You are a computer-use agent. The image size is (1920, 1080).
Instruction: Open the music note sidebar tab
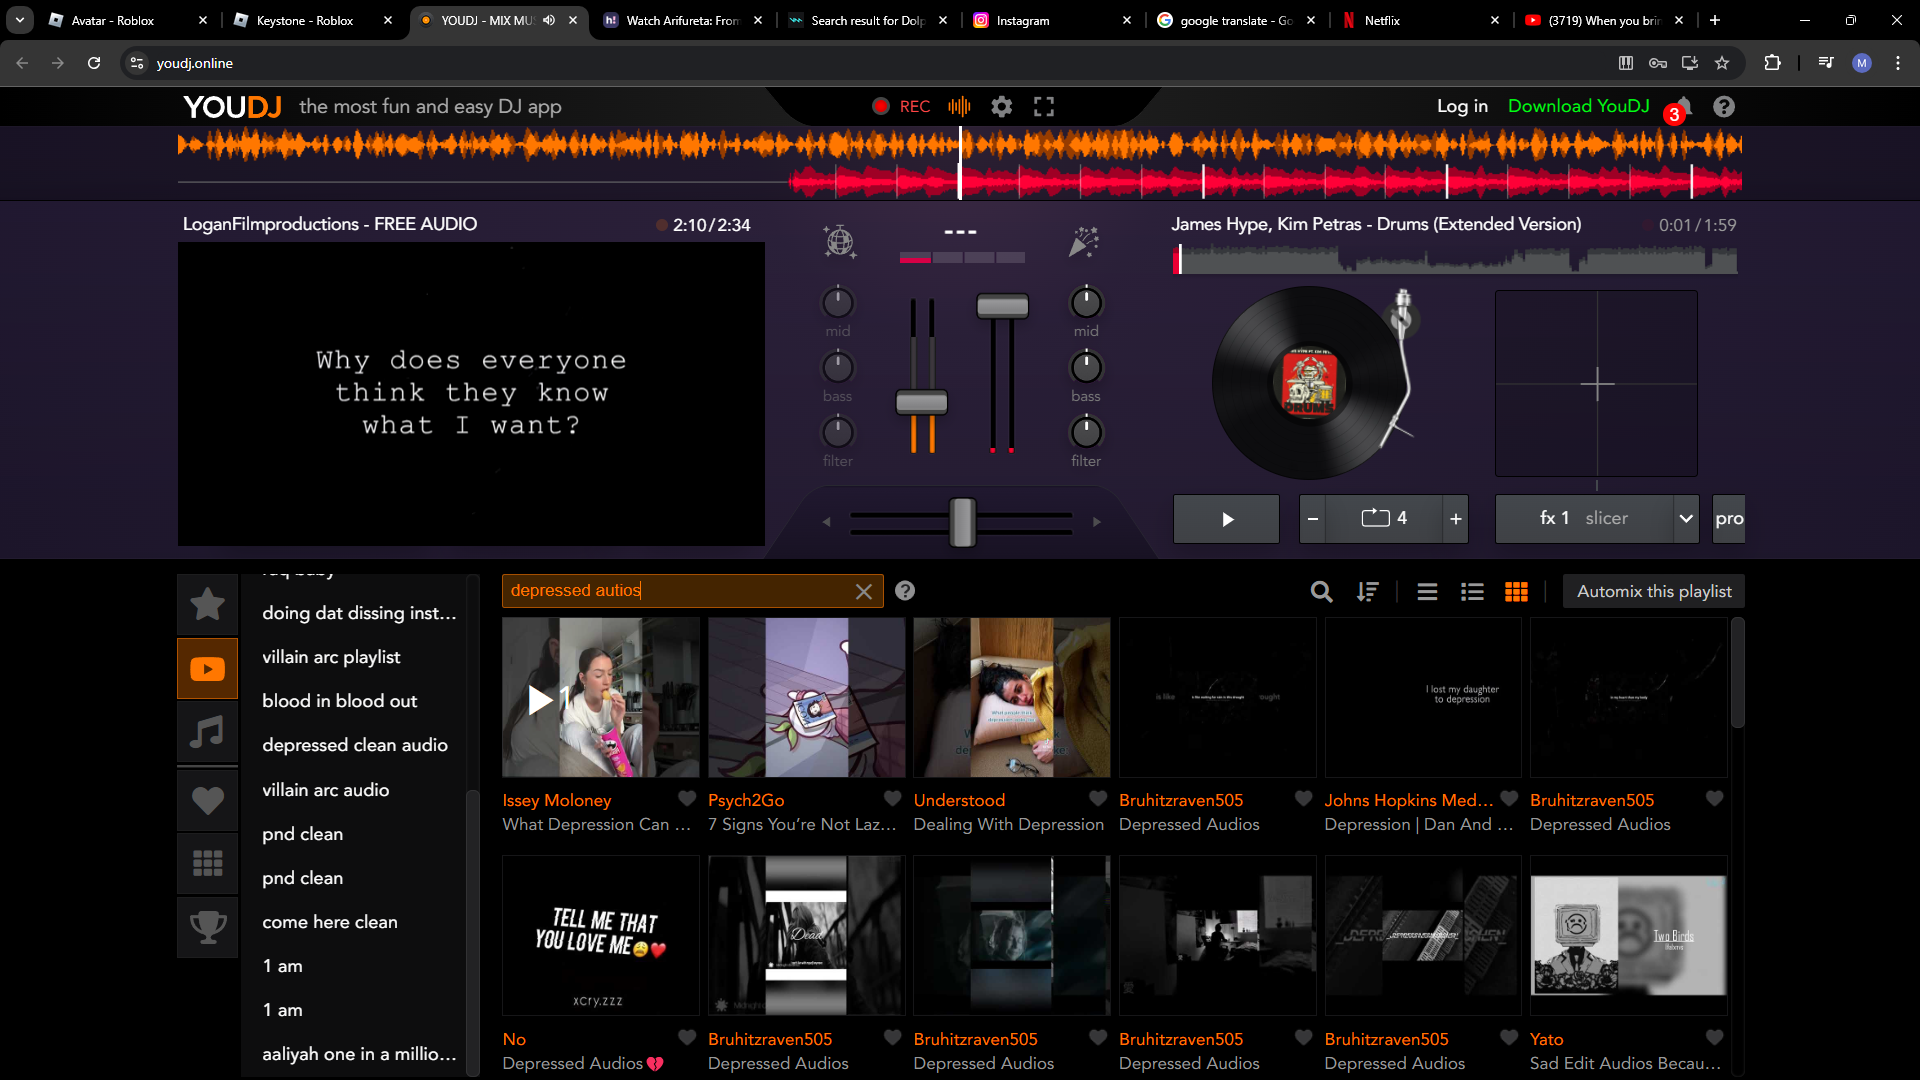point(208,732)
